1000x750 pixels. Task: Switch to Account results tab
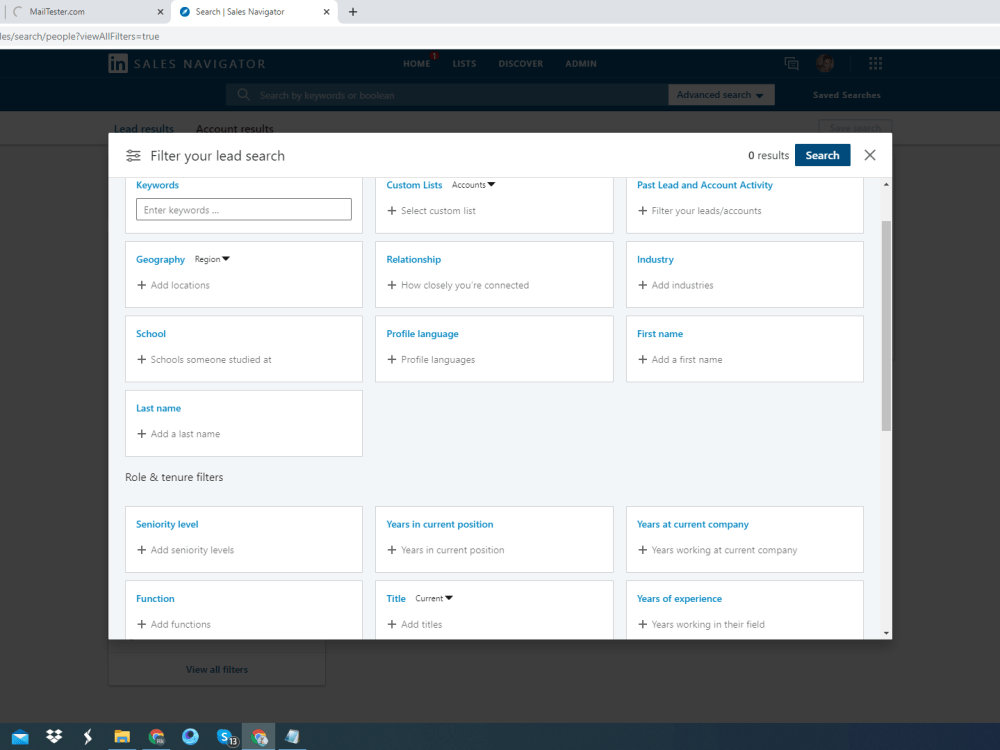point(235,128)
